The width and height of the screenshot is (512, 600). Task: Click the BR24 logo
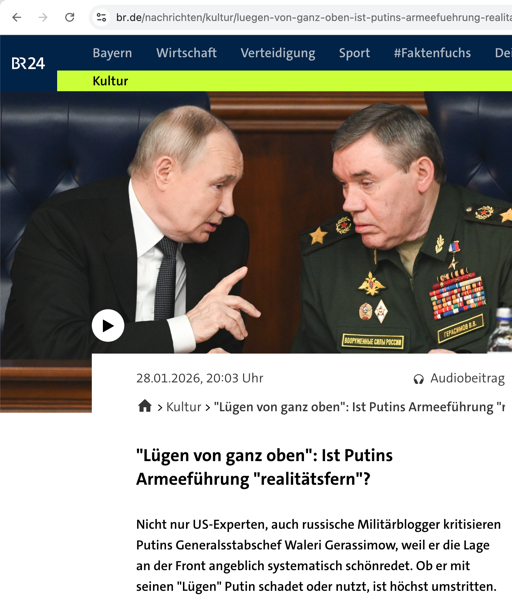point(28,64)
